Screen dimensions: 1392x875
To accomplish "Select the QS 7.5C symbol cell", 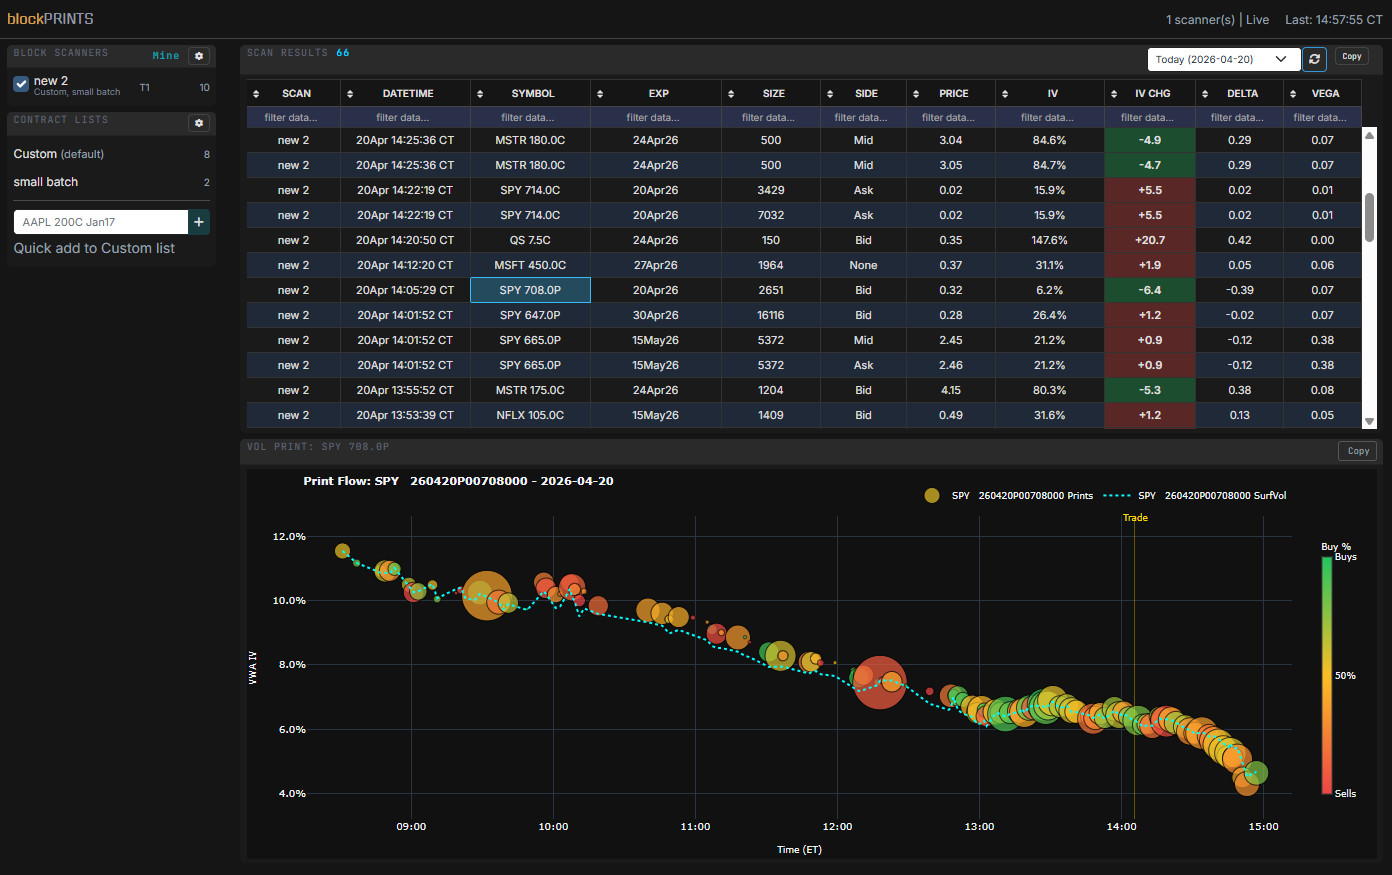I will (x=530, y=240).
